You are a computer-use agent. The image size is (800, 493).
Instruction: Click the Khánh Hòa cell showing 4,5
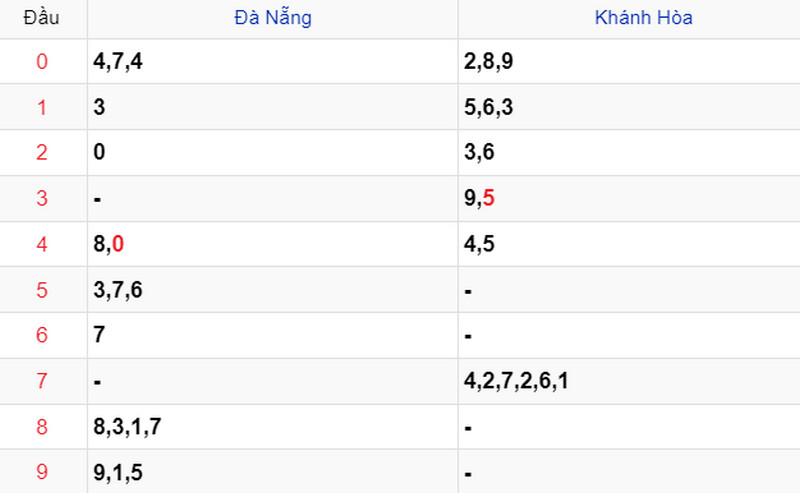[629, 244]
